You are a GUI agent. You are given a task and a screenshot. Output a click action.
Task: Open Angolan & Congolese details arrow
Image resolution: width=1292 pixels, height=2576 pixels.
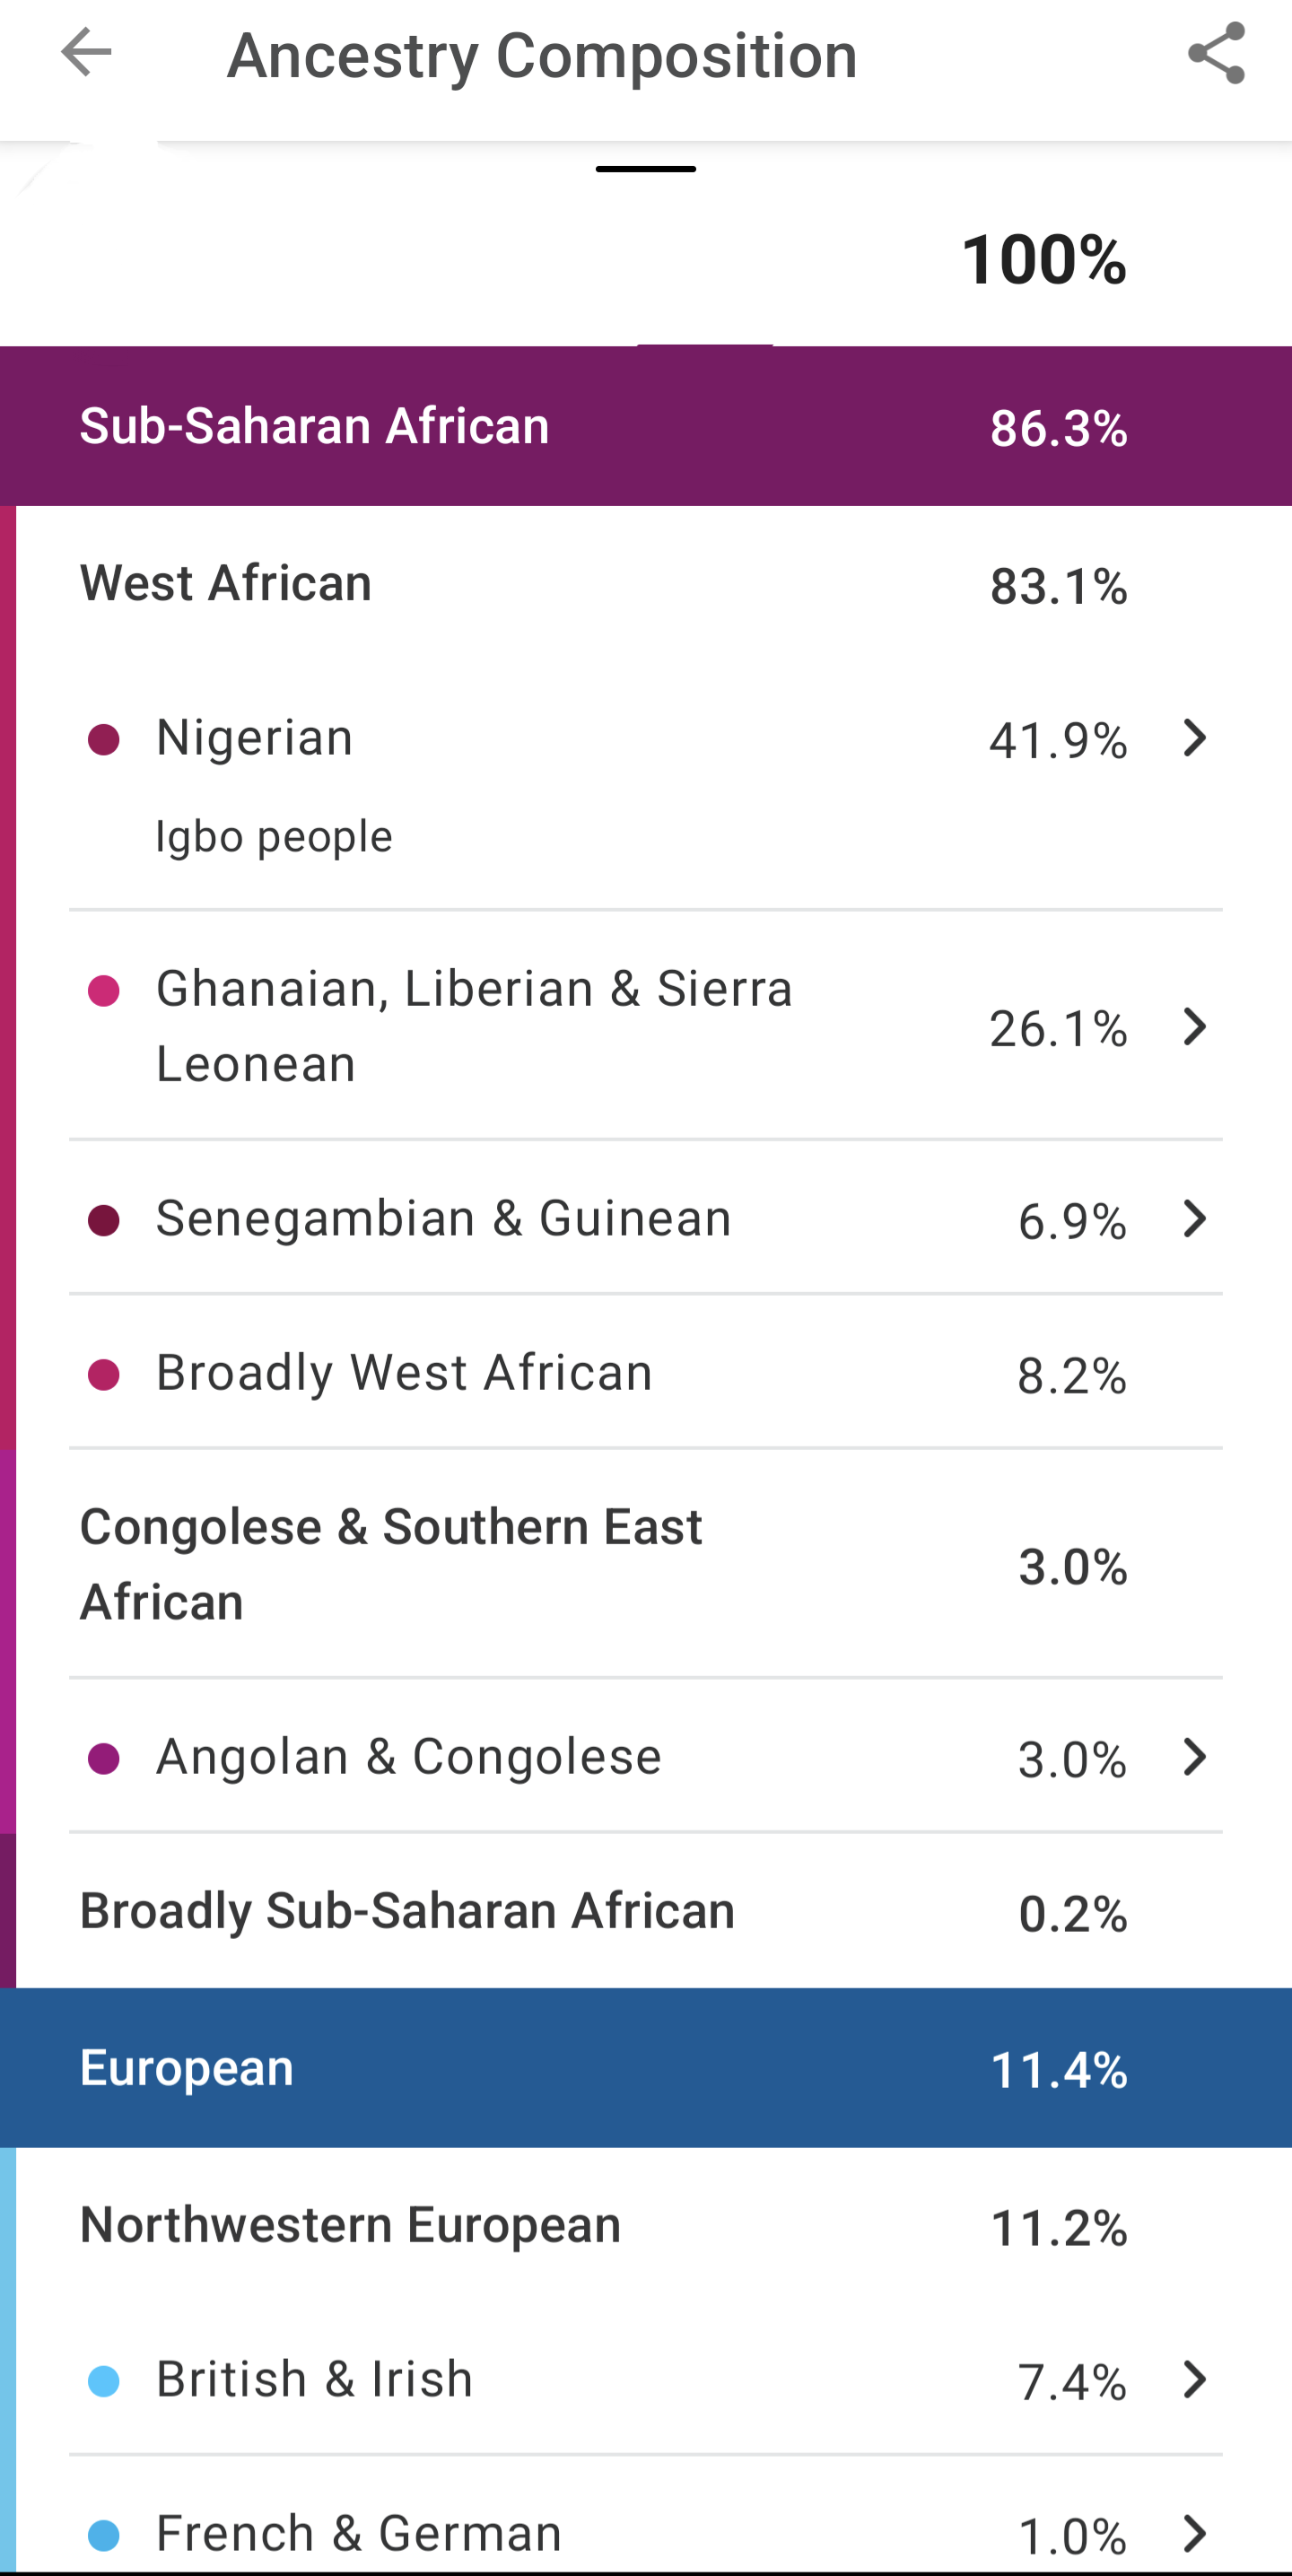tap(1194, 1757)
